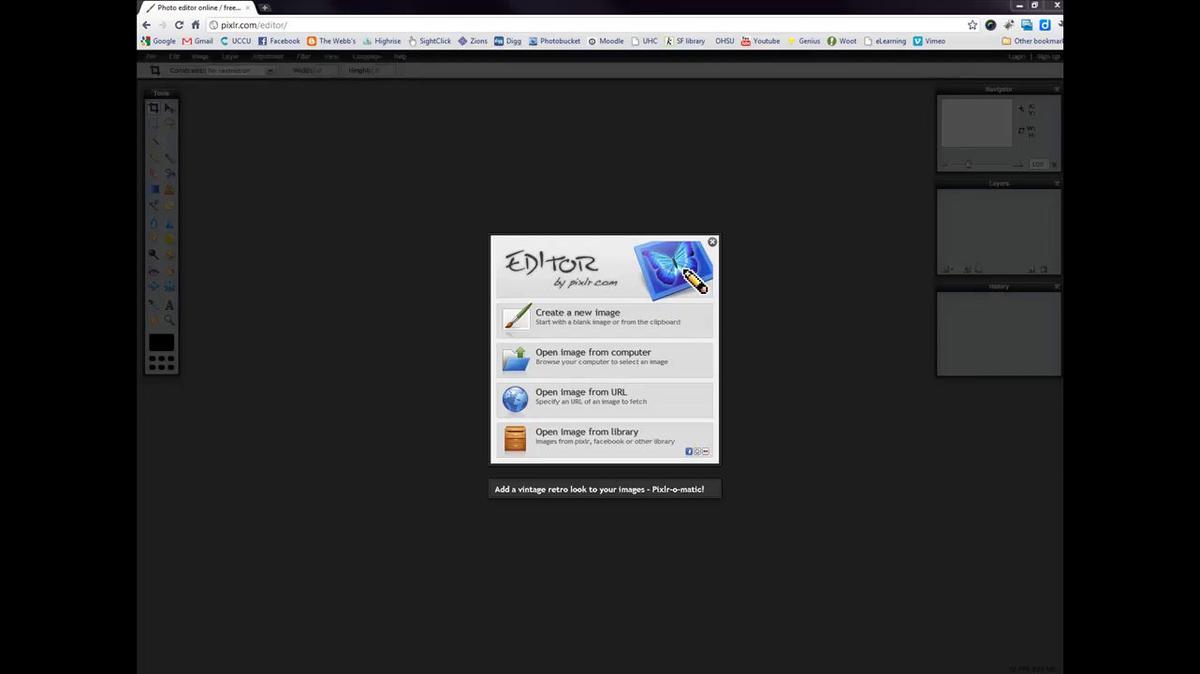Pick the Dodge tool
This screenshot has height=674, width=1200.
[x=154, y=254]
